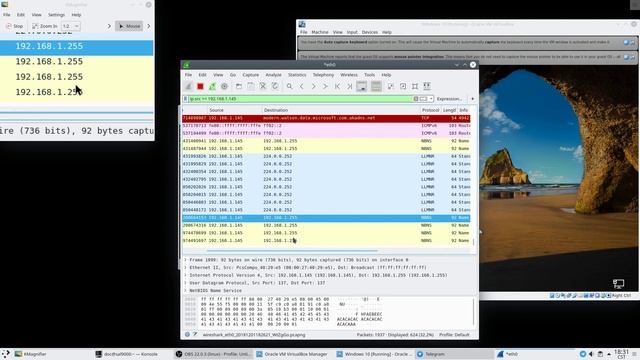Close the capture file toolbar icon
Screen dimensions: 640x360
[263, 86]
